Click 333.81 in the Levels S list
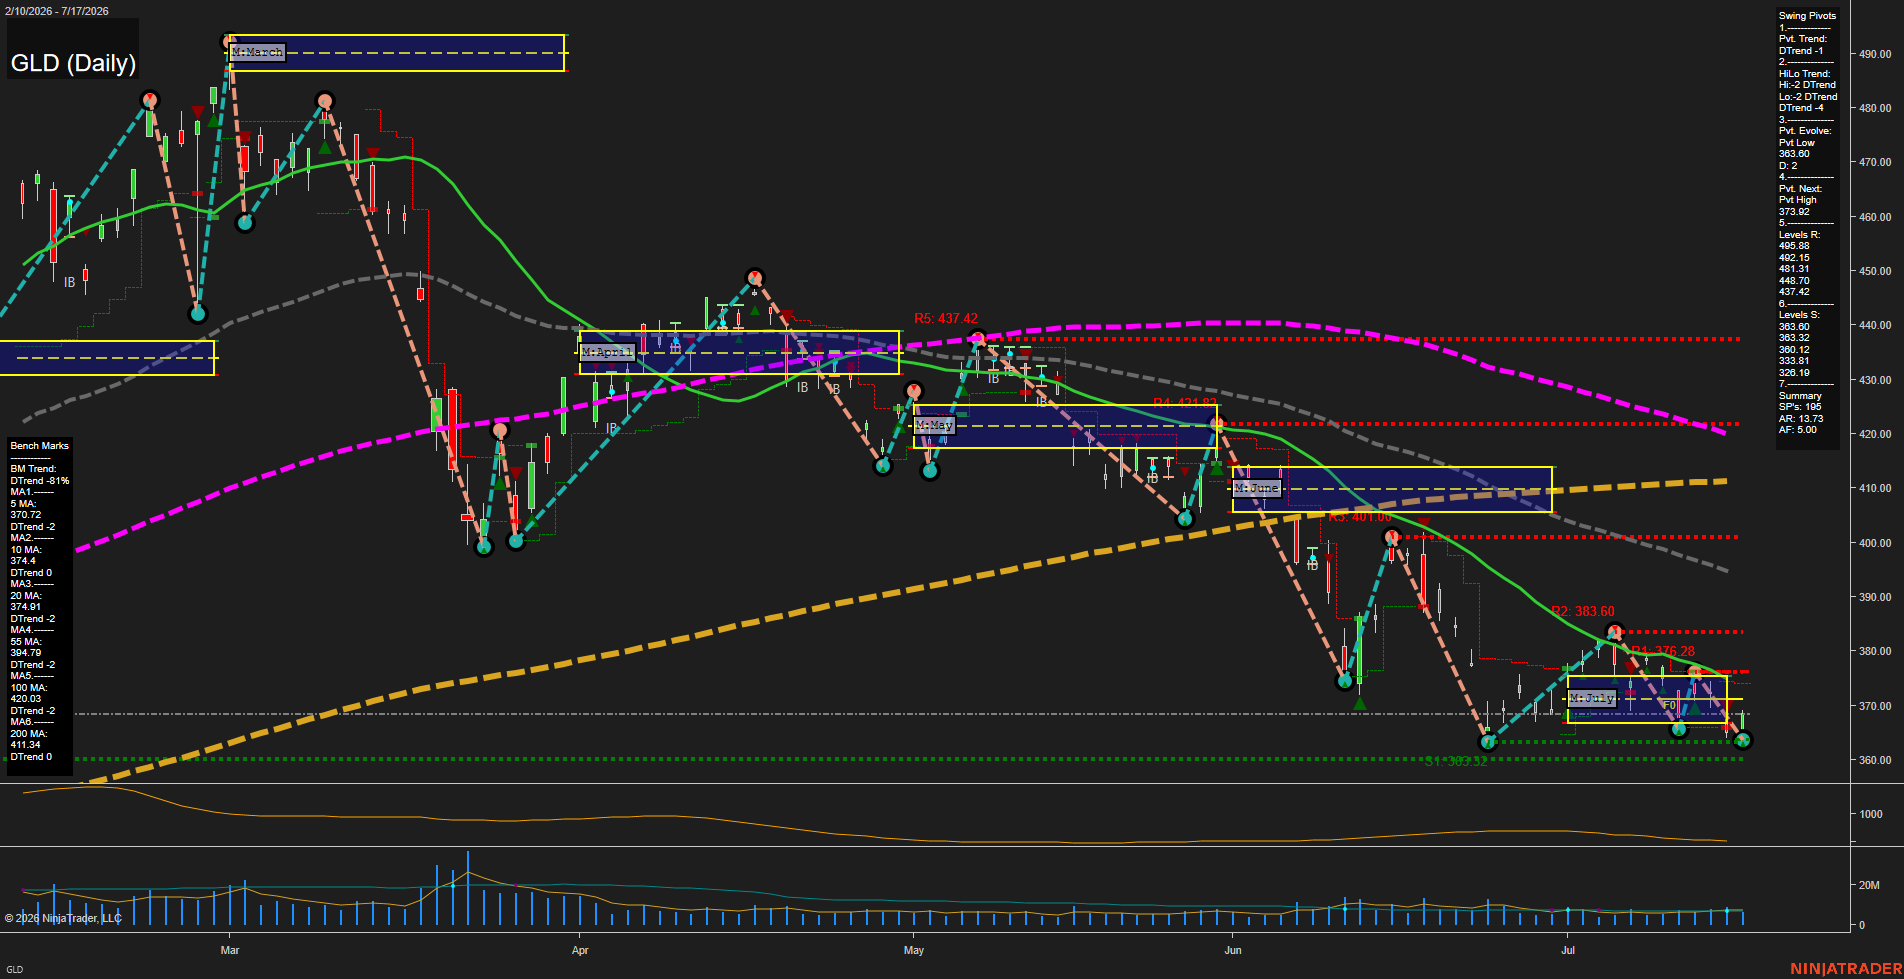 (1794, 361)
